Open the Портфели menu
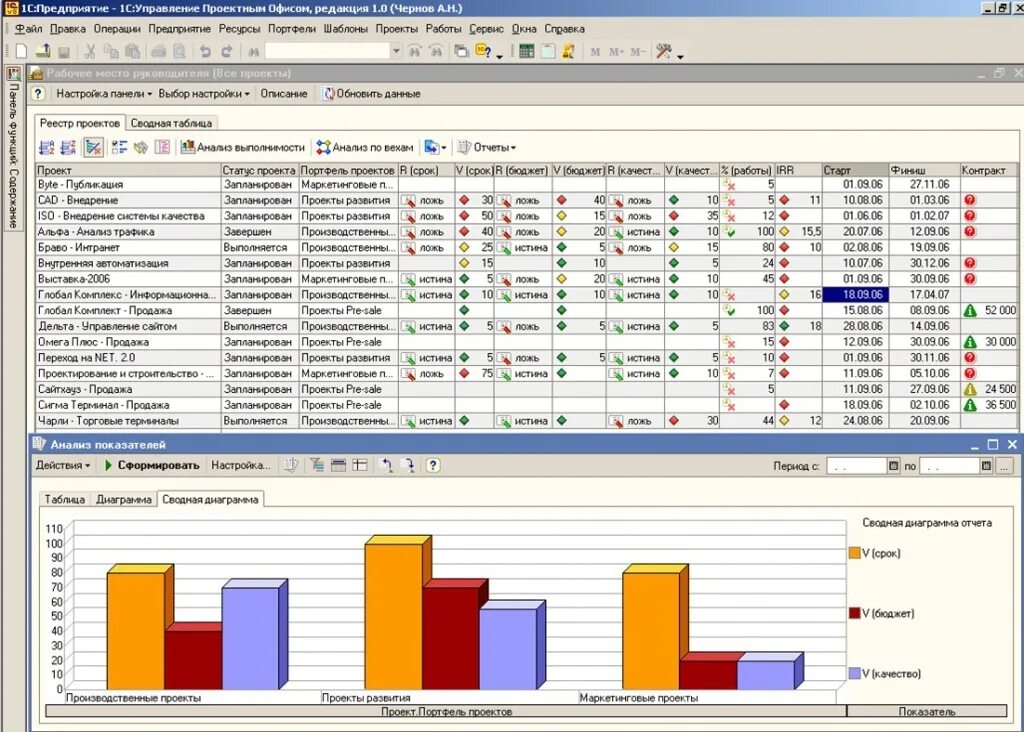1024x732 pixels. pyautogui.click(x=292, y=29)
